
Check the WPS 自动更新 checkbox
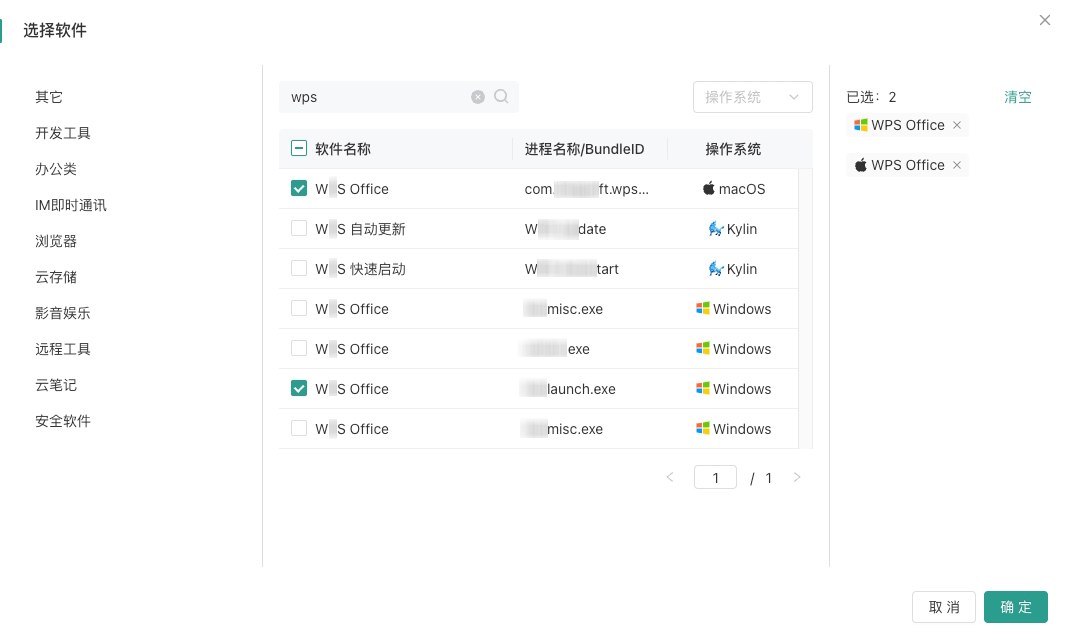[299, 228]
